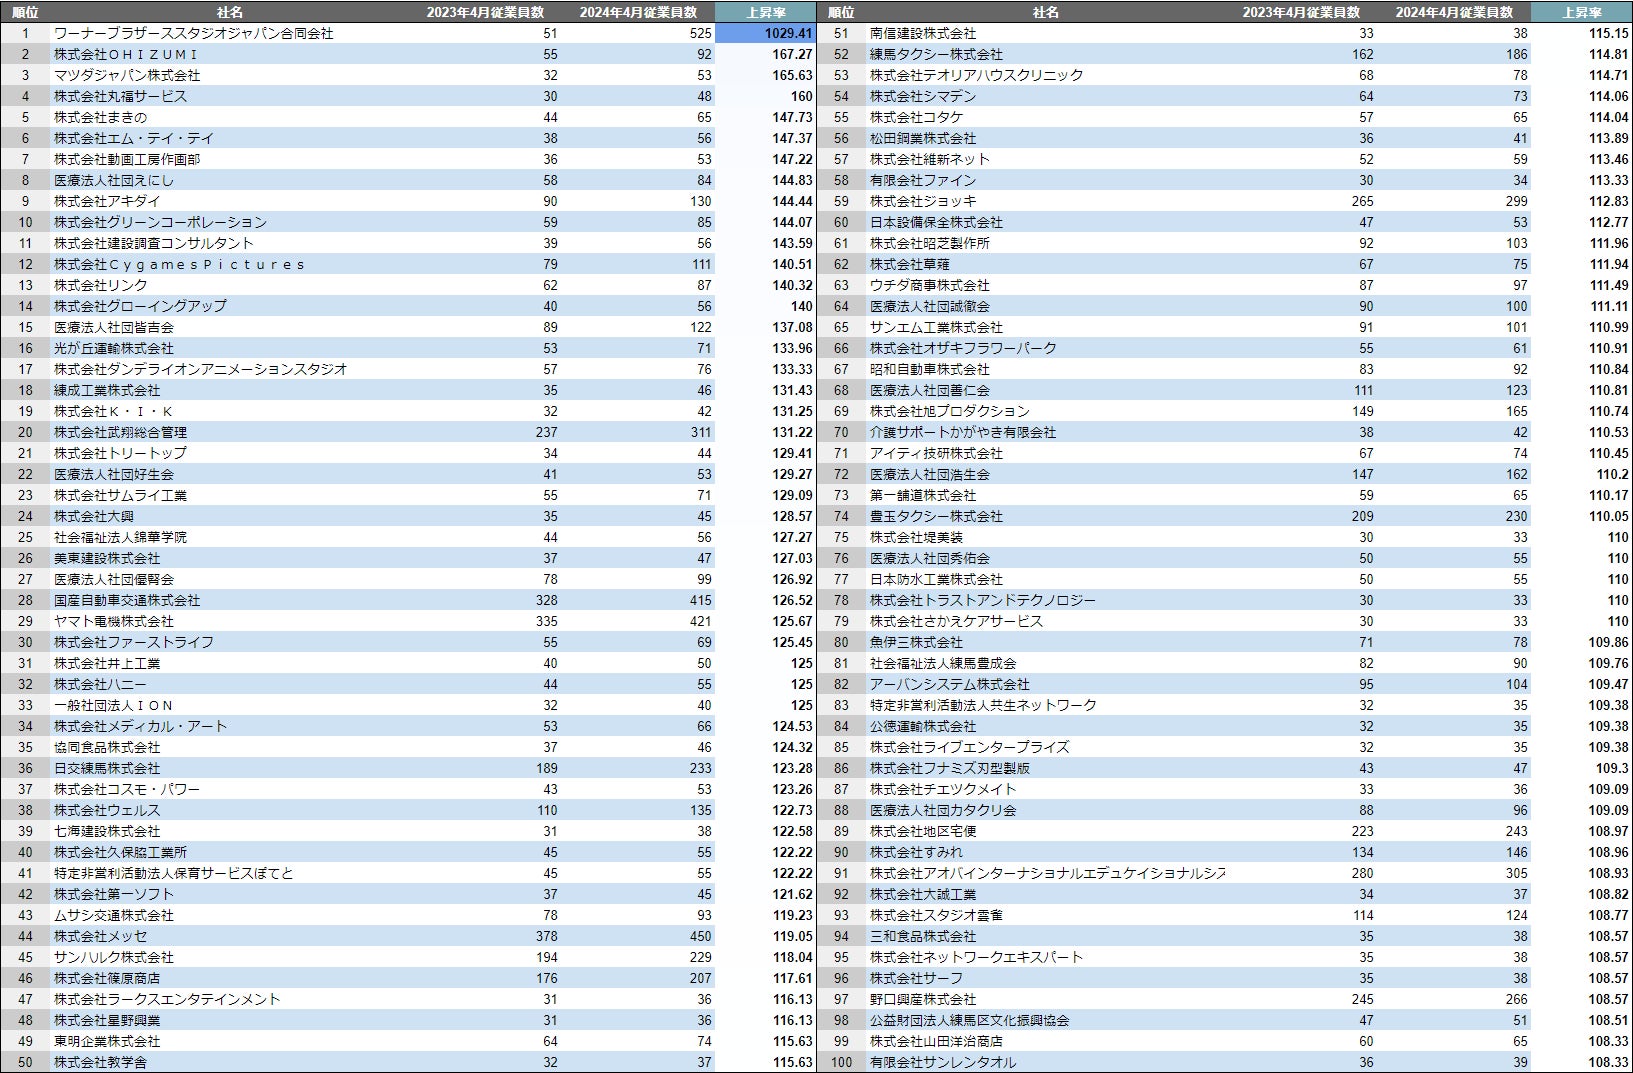Select ヤマト電機株式会社 company name

coord(114,621)
